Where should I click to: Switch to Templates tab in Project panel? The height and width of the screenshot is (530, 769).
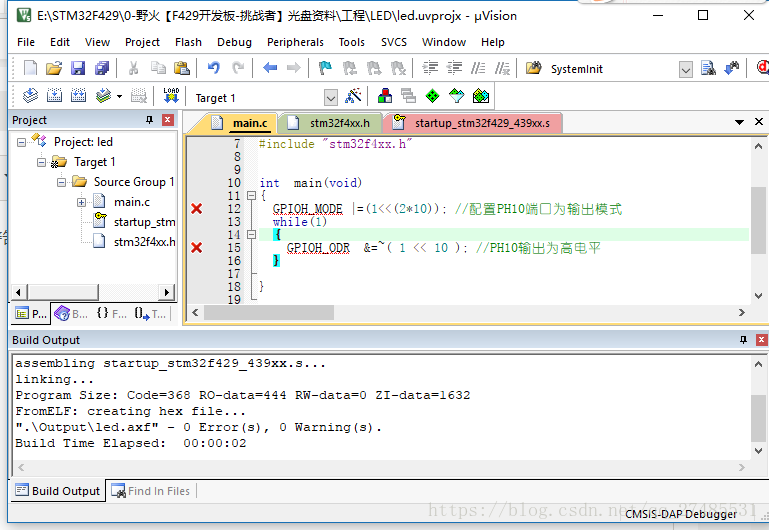point(150,313)
